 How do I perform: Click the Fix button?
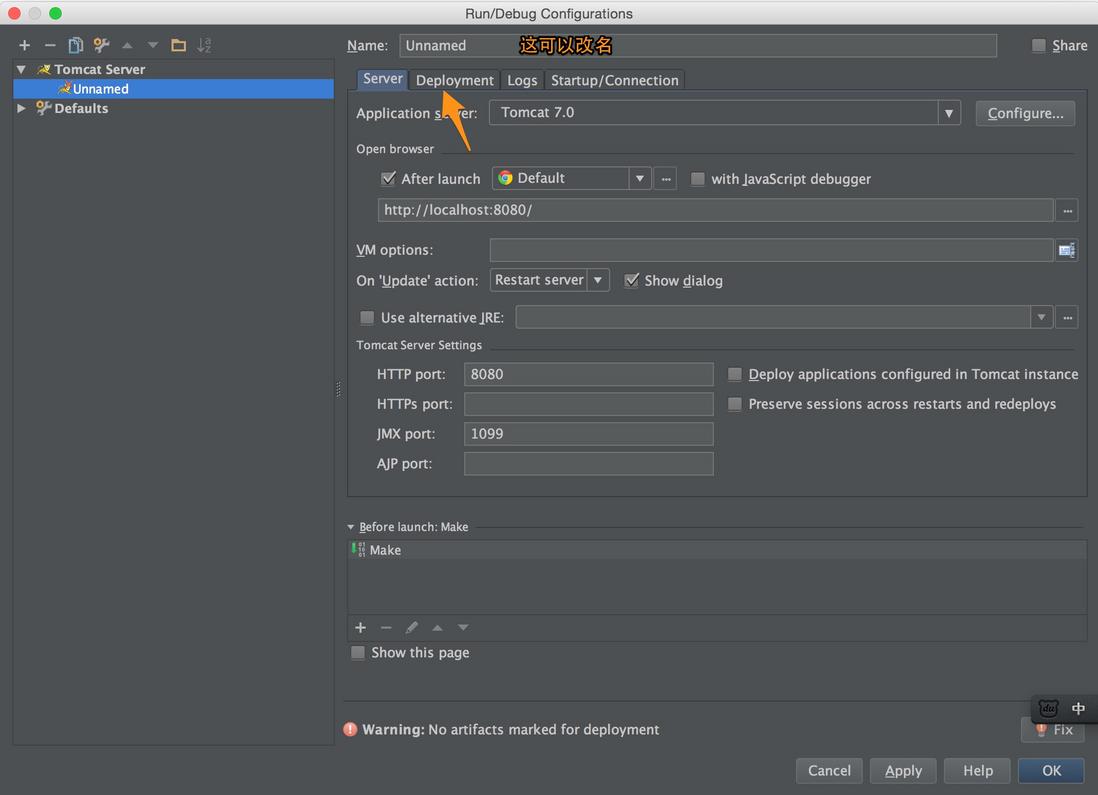click(1054, 729)
